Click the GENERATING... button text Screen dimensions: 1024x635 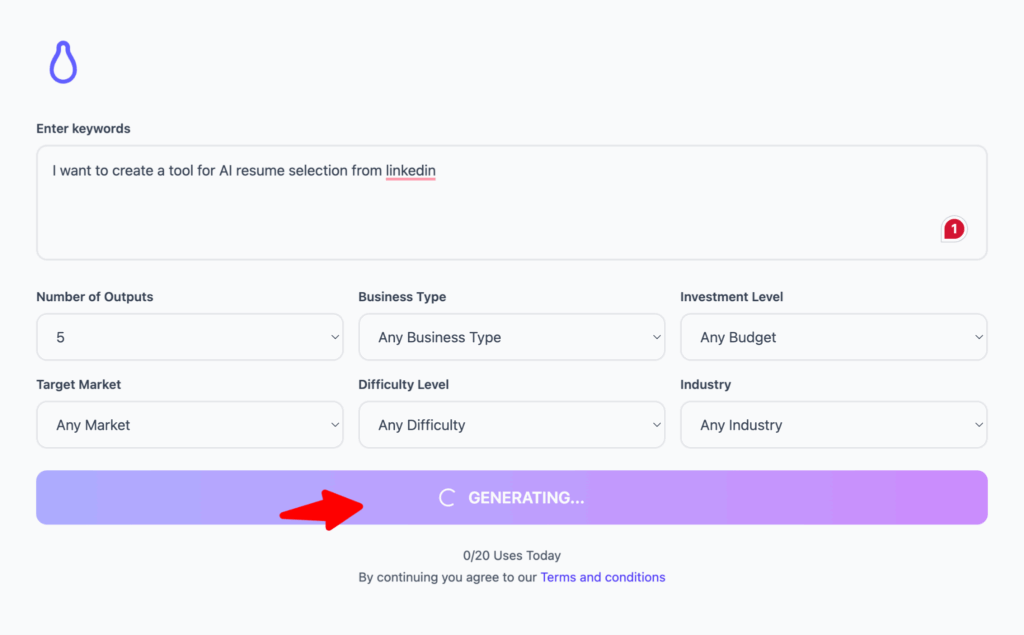pyautogui.click(x=526, y=498)
